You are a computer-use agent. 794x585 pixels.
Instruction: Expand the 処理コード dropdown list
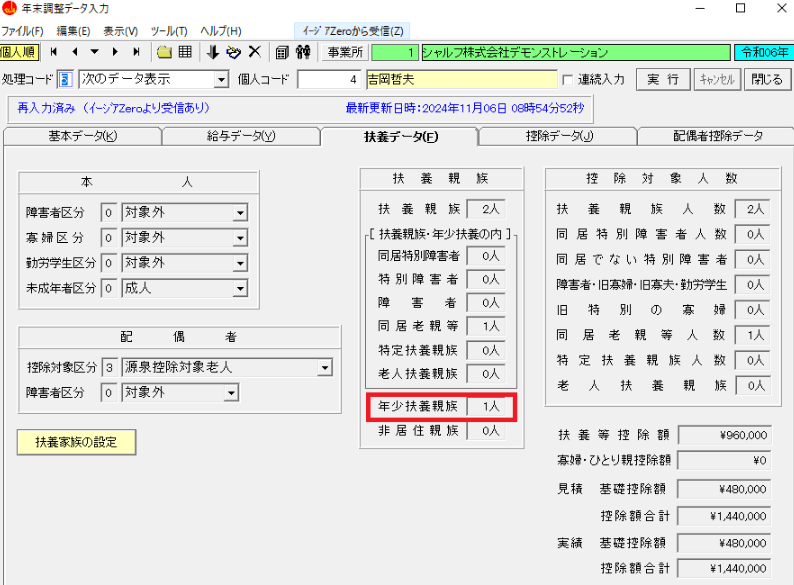click(x=221, y=79)
